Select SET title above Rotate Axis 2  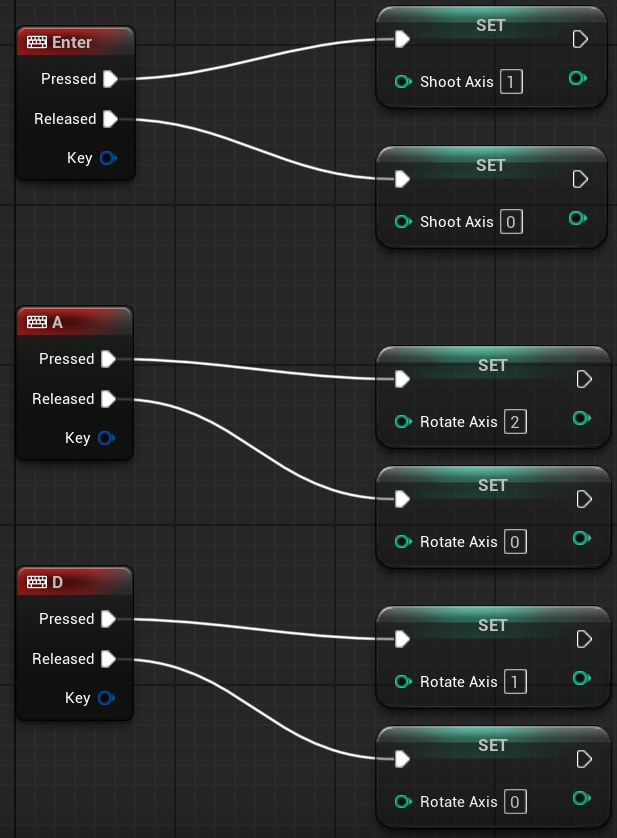click(492, 365)
